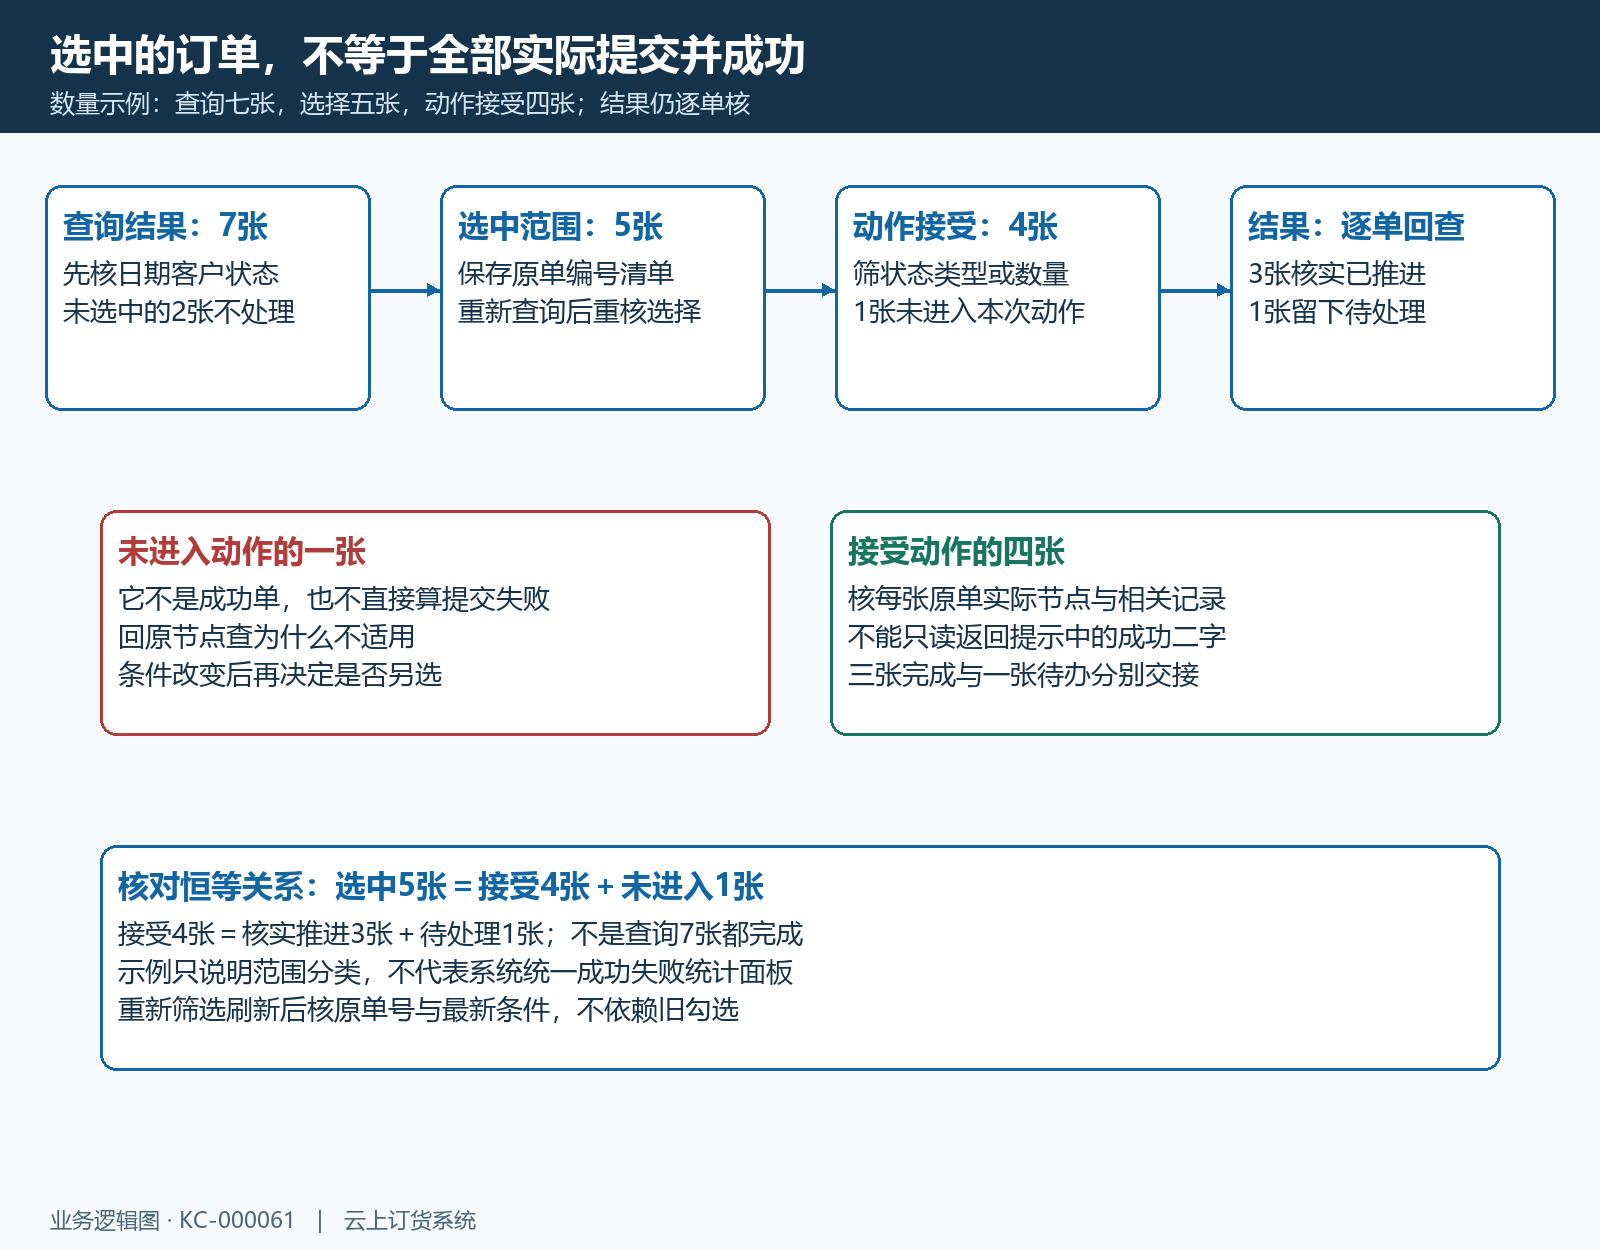Click the line 未选中的2张不处理
This screenshot has height=1250, width=1600.
179,312
